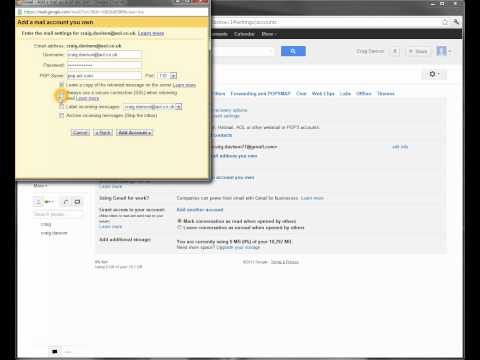The height and width of the screenshot is (360, 480).
Task: Click Add another account link
Action: (x=200, y=210)
